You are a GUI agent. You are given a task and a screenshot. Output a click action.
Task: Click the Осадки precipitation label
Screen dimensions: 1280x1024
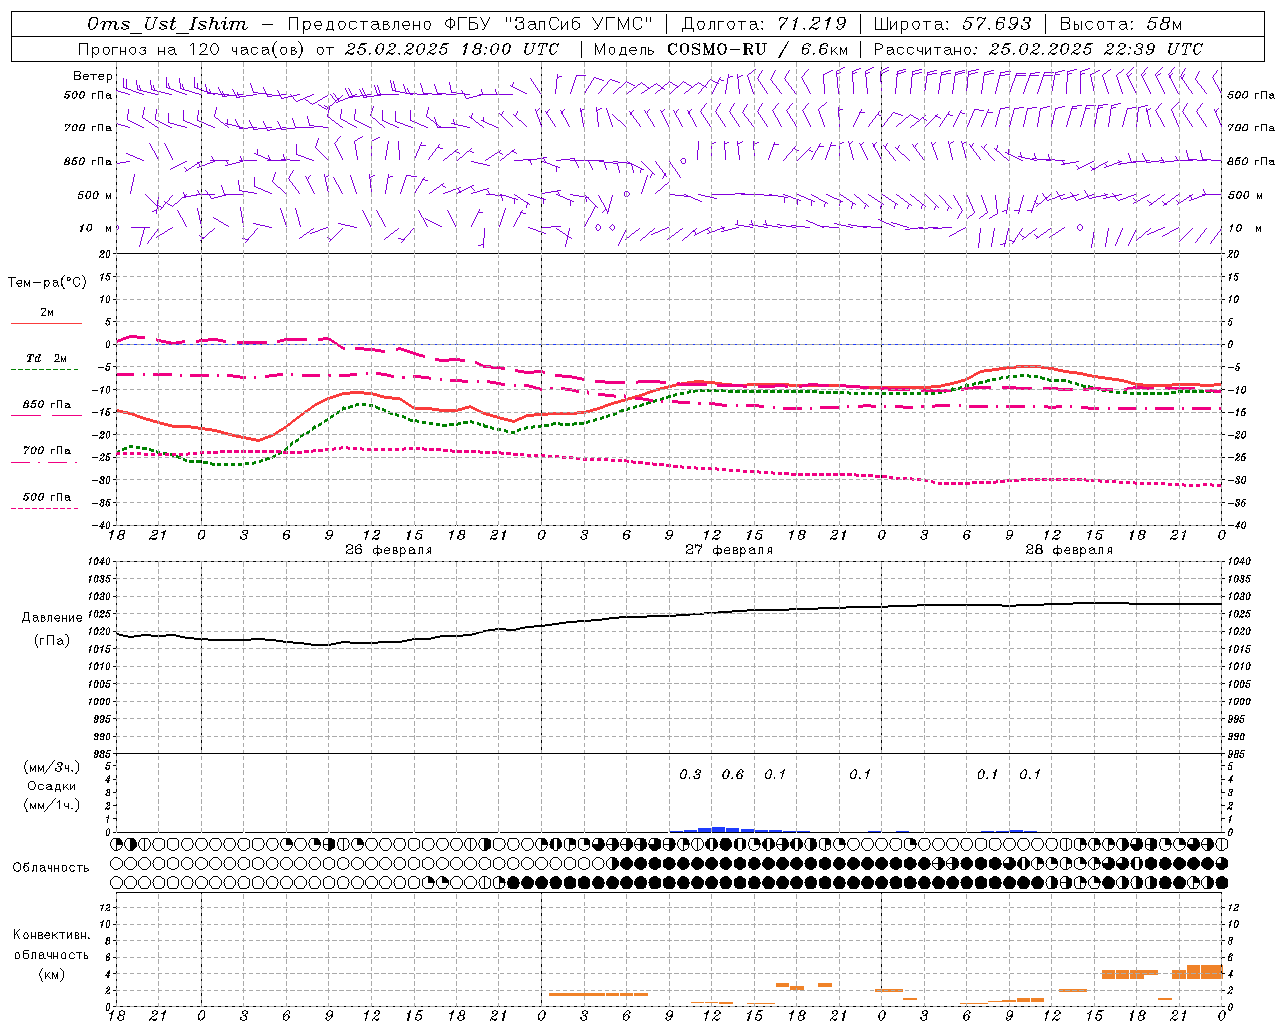tap(52, 786)
